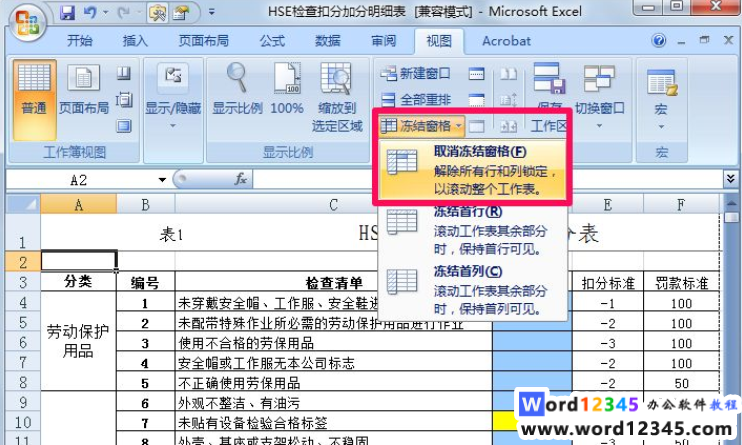Viewport: 742px width, 445px height.
Task: Click the Redo arrow icon
Action: [123, 12]
